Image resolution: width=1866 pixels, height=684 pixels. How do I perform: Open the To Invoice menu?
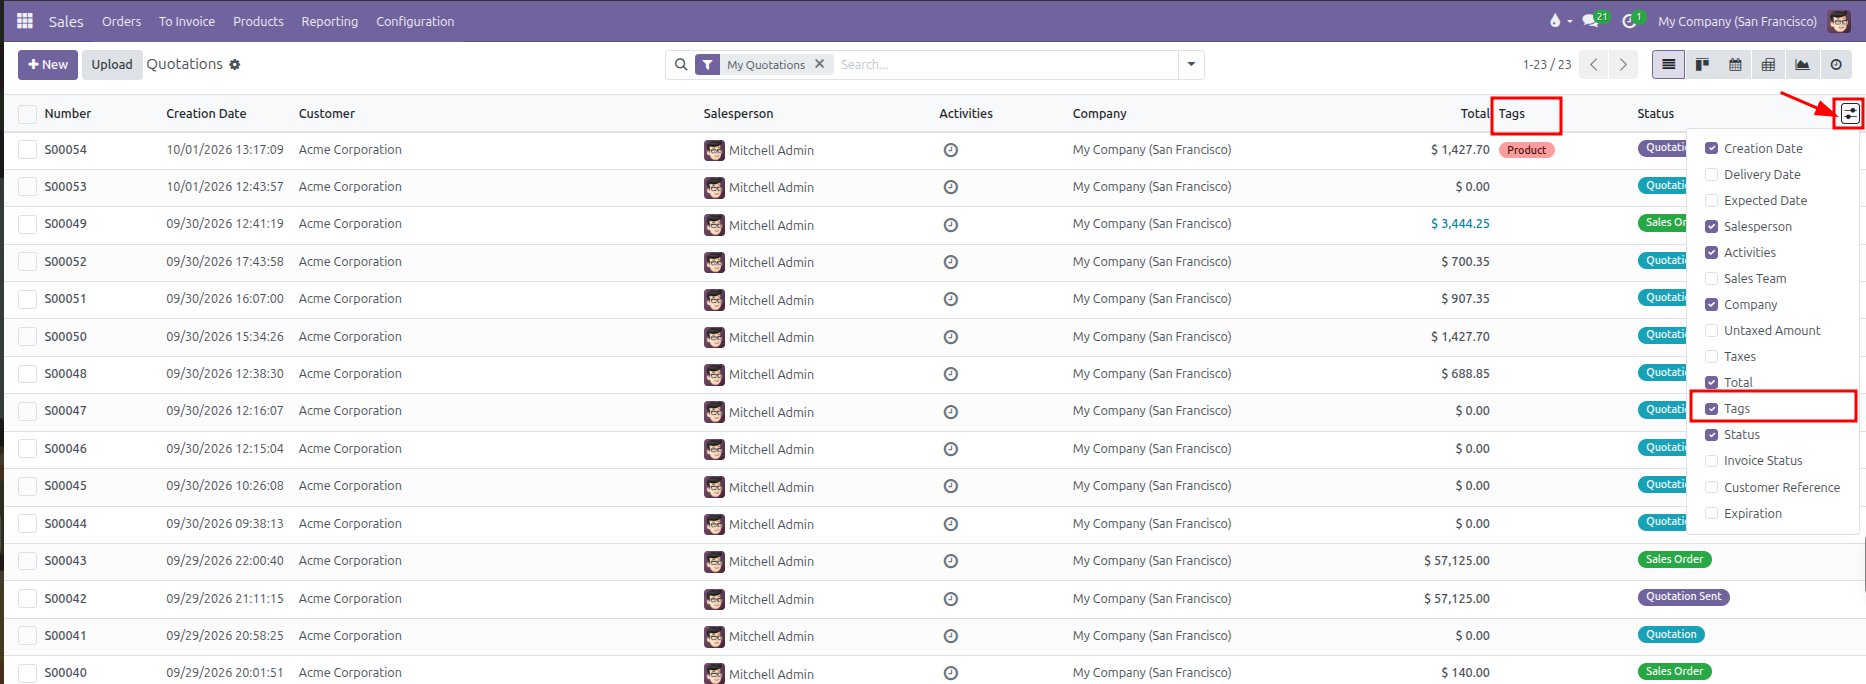point(187,21)
